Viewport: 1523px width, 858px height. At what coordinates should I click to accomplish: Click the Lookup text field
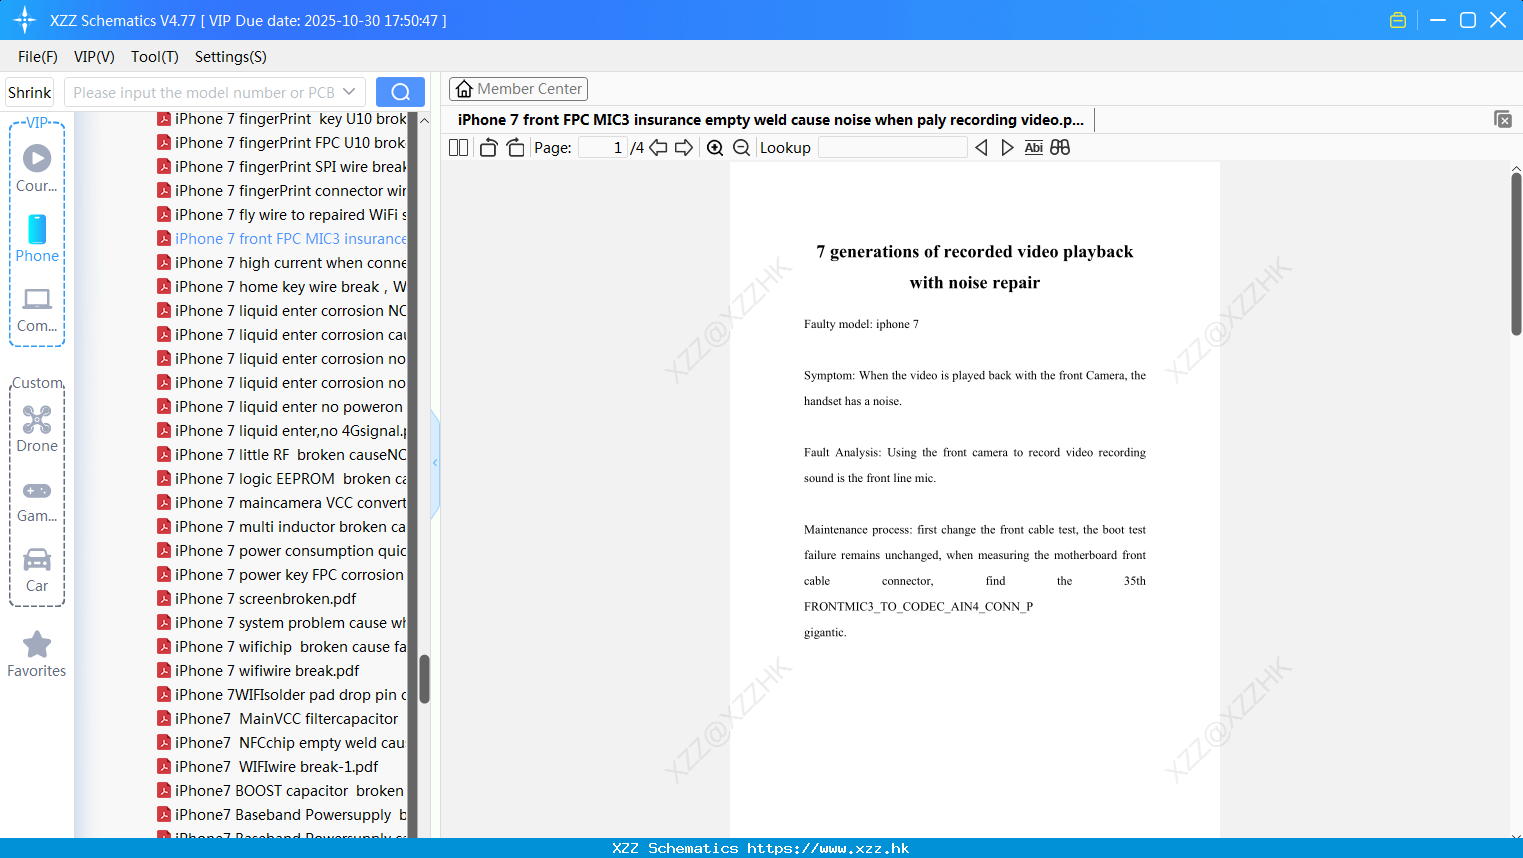(892, 148)
